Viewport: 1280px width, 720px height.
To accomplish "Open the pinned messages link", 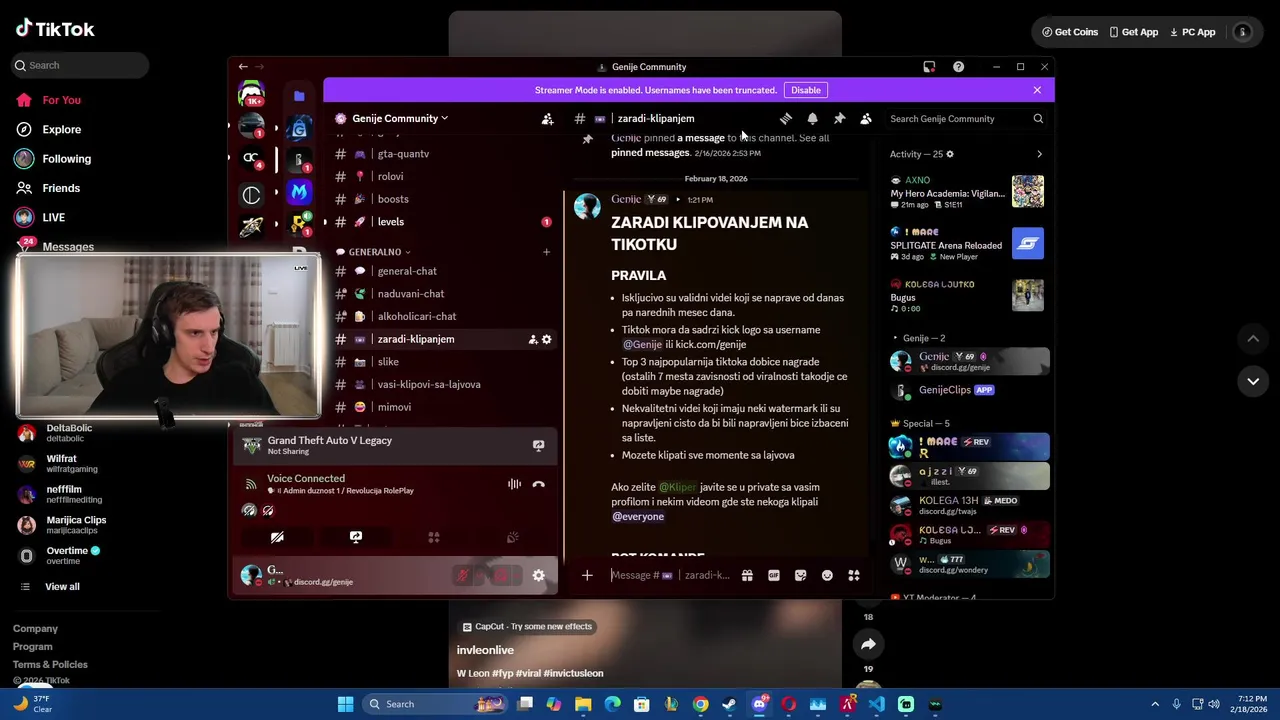I will click(651, 153).
